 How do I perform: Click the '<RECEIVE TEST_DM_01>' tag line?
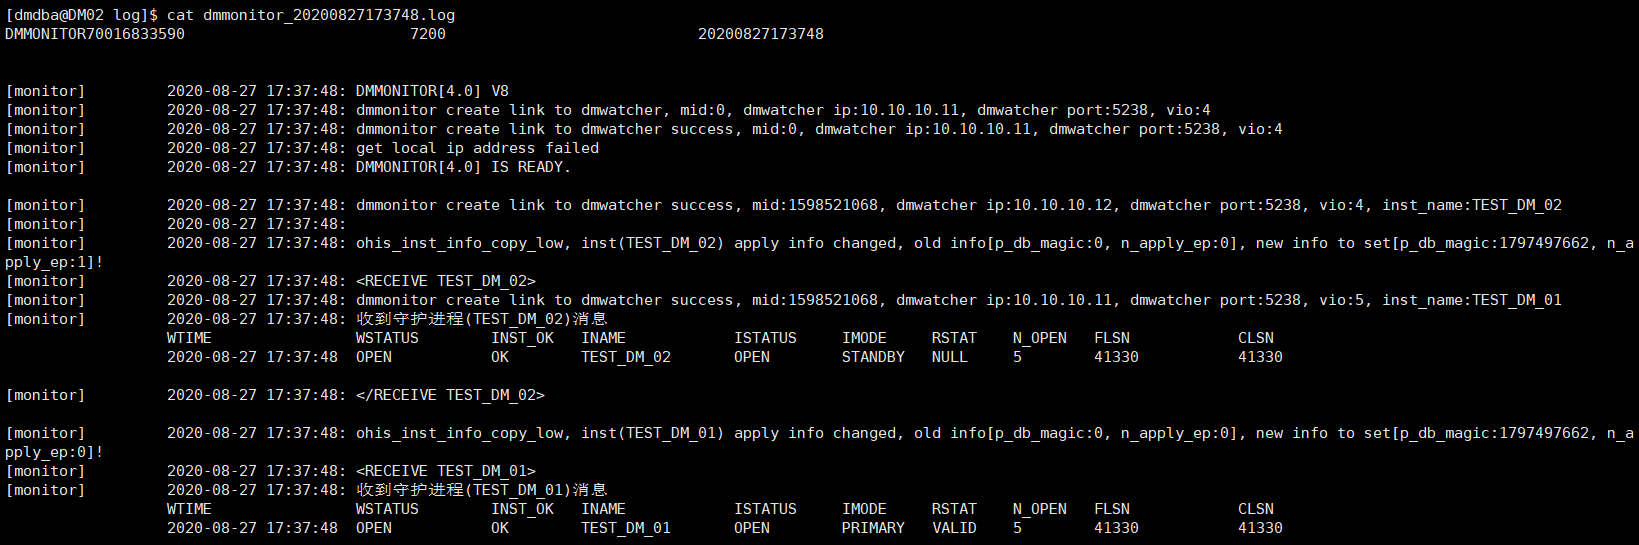click(446, 471)
